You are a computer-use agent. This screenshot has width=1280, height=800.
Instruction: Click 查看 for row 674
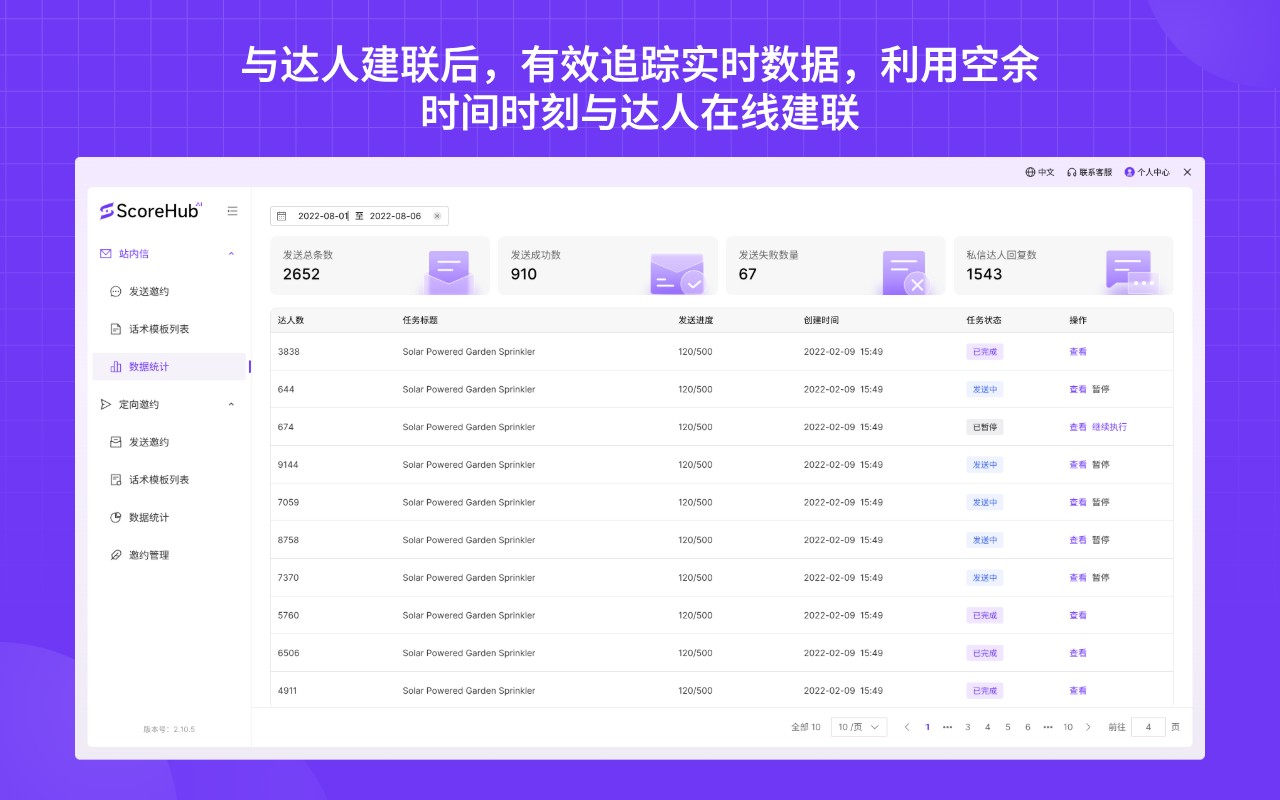tap(1078, 427)
